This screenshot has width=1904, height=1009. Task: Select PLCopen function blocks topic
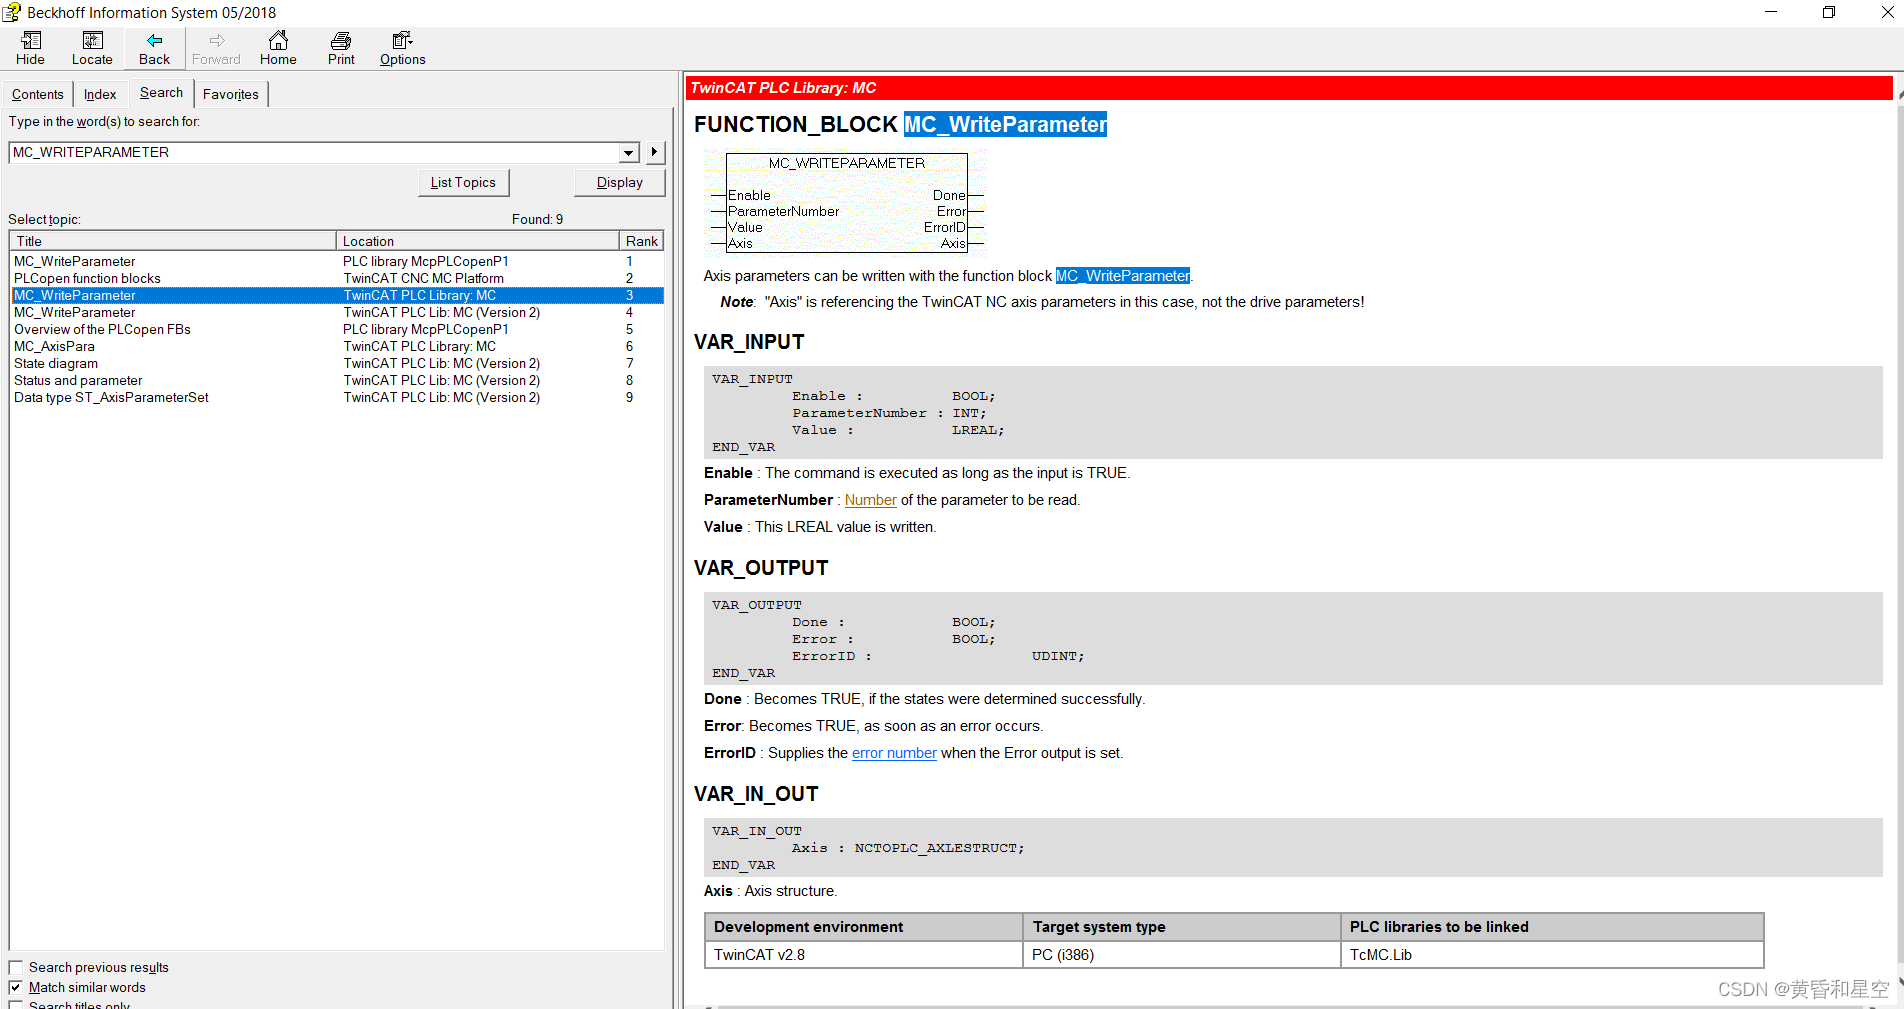pyautogui.click(x=337, y=278)
